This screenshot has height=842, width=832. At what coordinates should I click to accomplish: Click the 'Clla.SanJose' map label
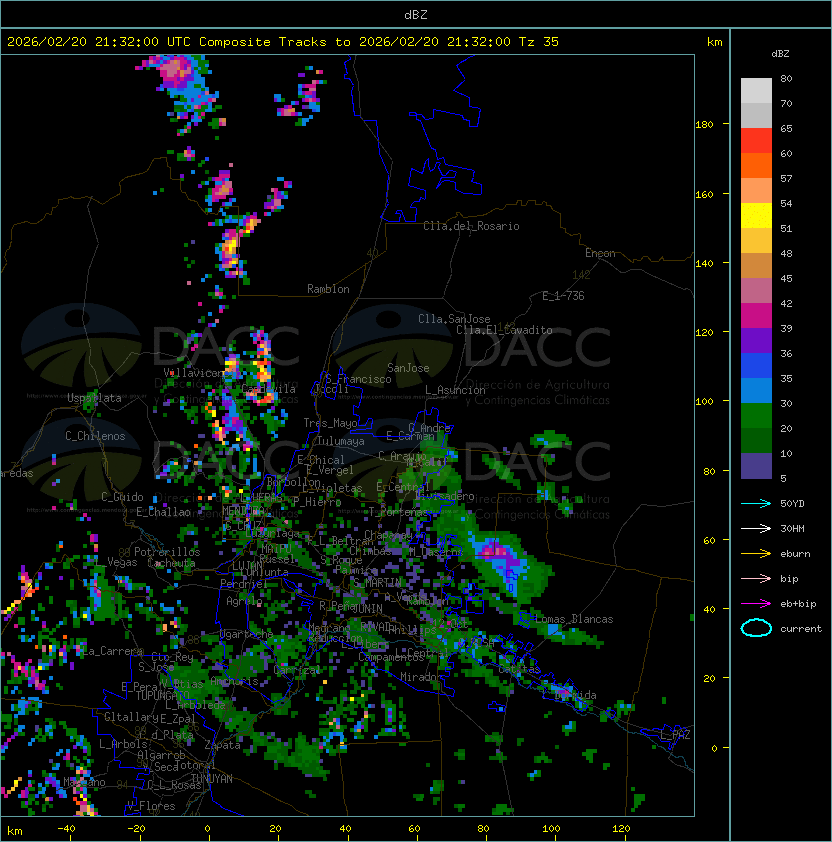[454, 319]
